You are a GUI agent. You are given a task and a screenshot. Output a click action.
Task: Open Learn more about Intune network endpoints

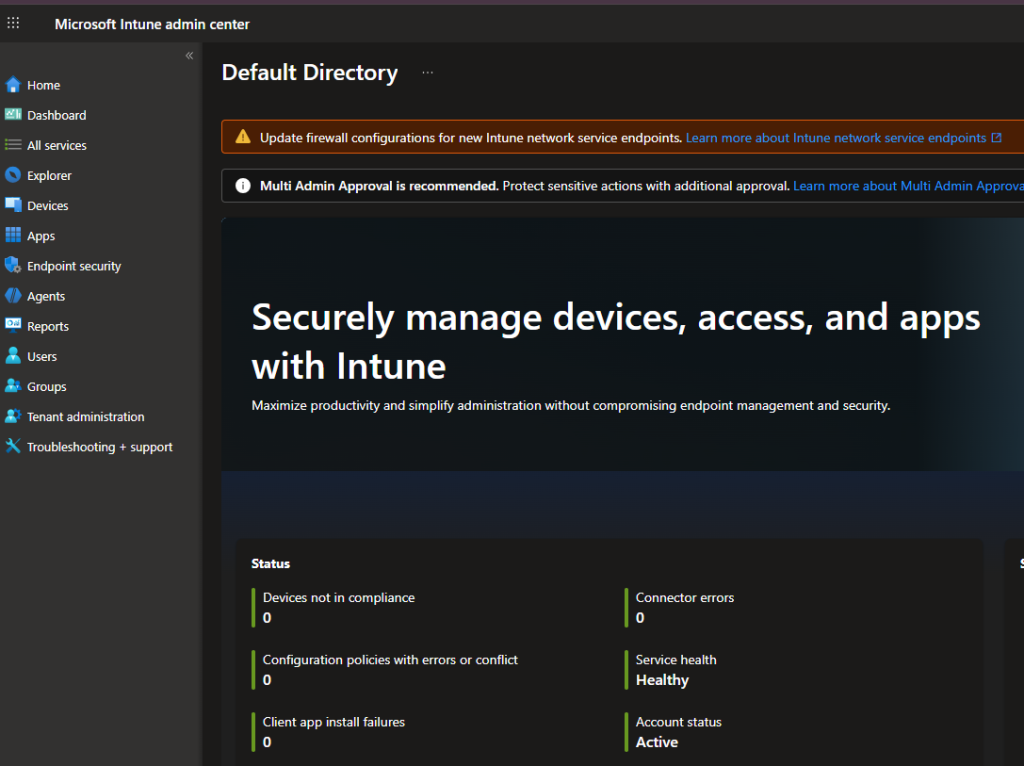(836, 138)
